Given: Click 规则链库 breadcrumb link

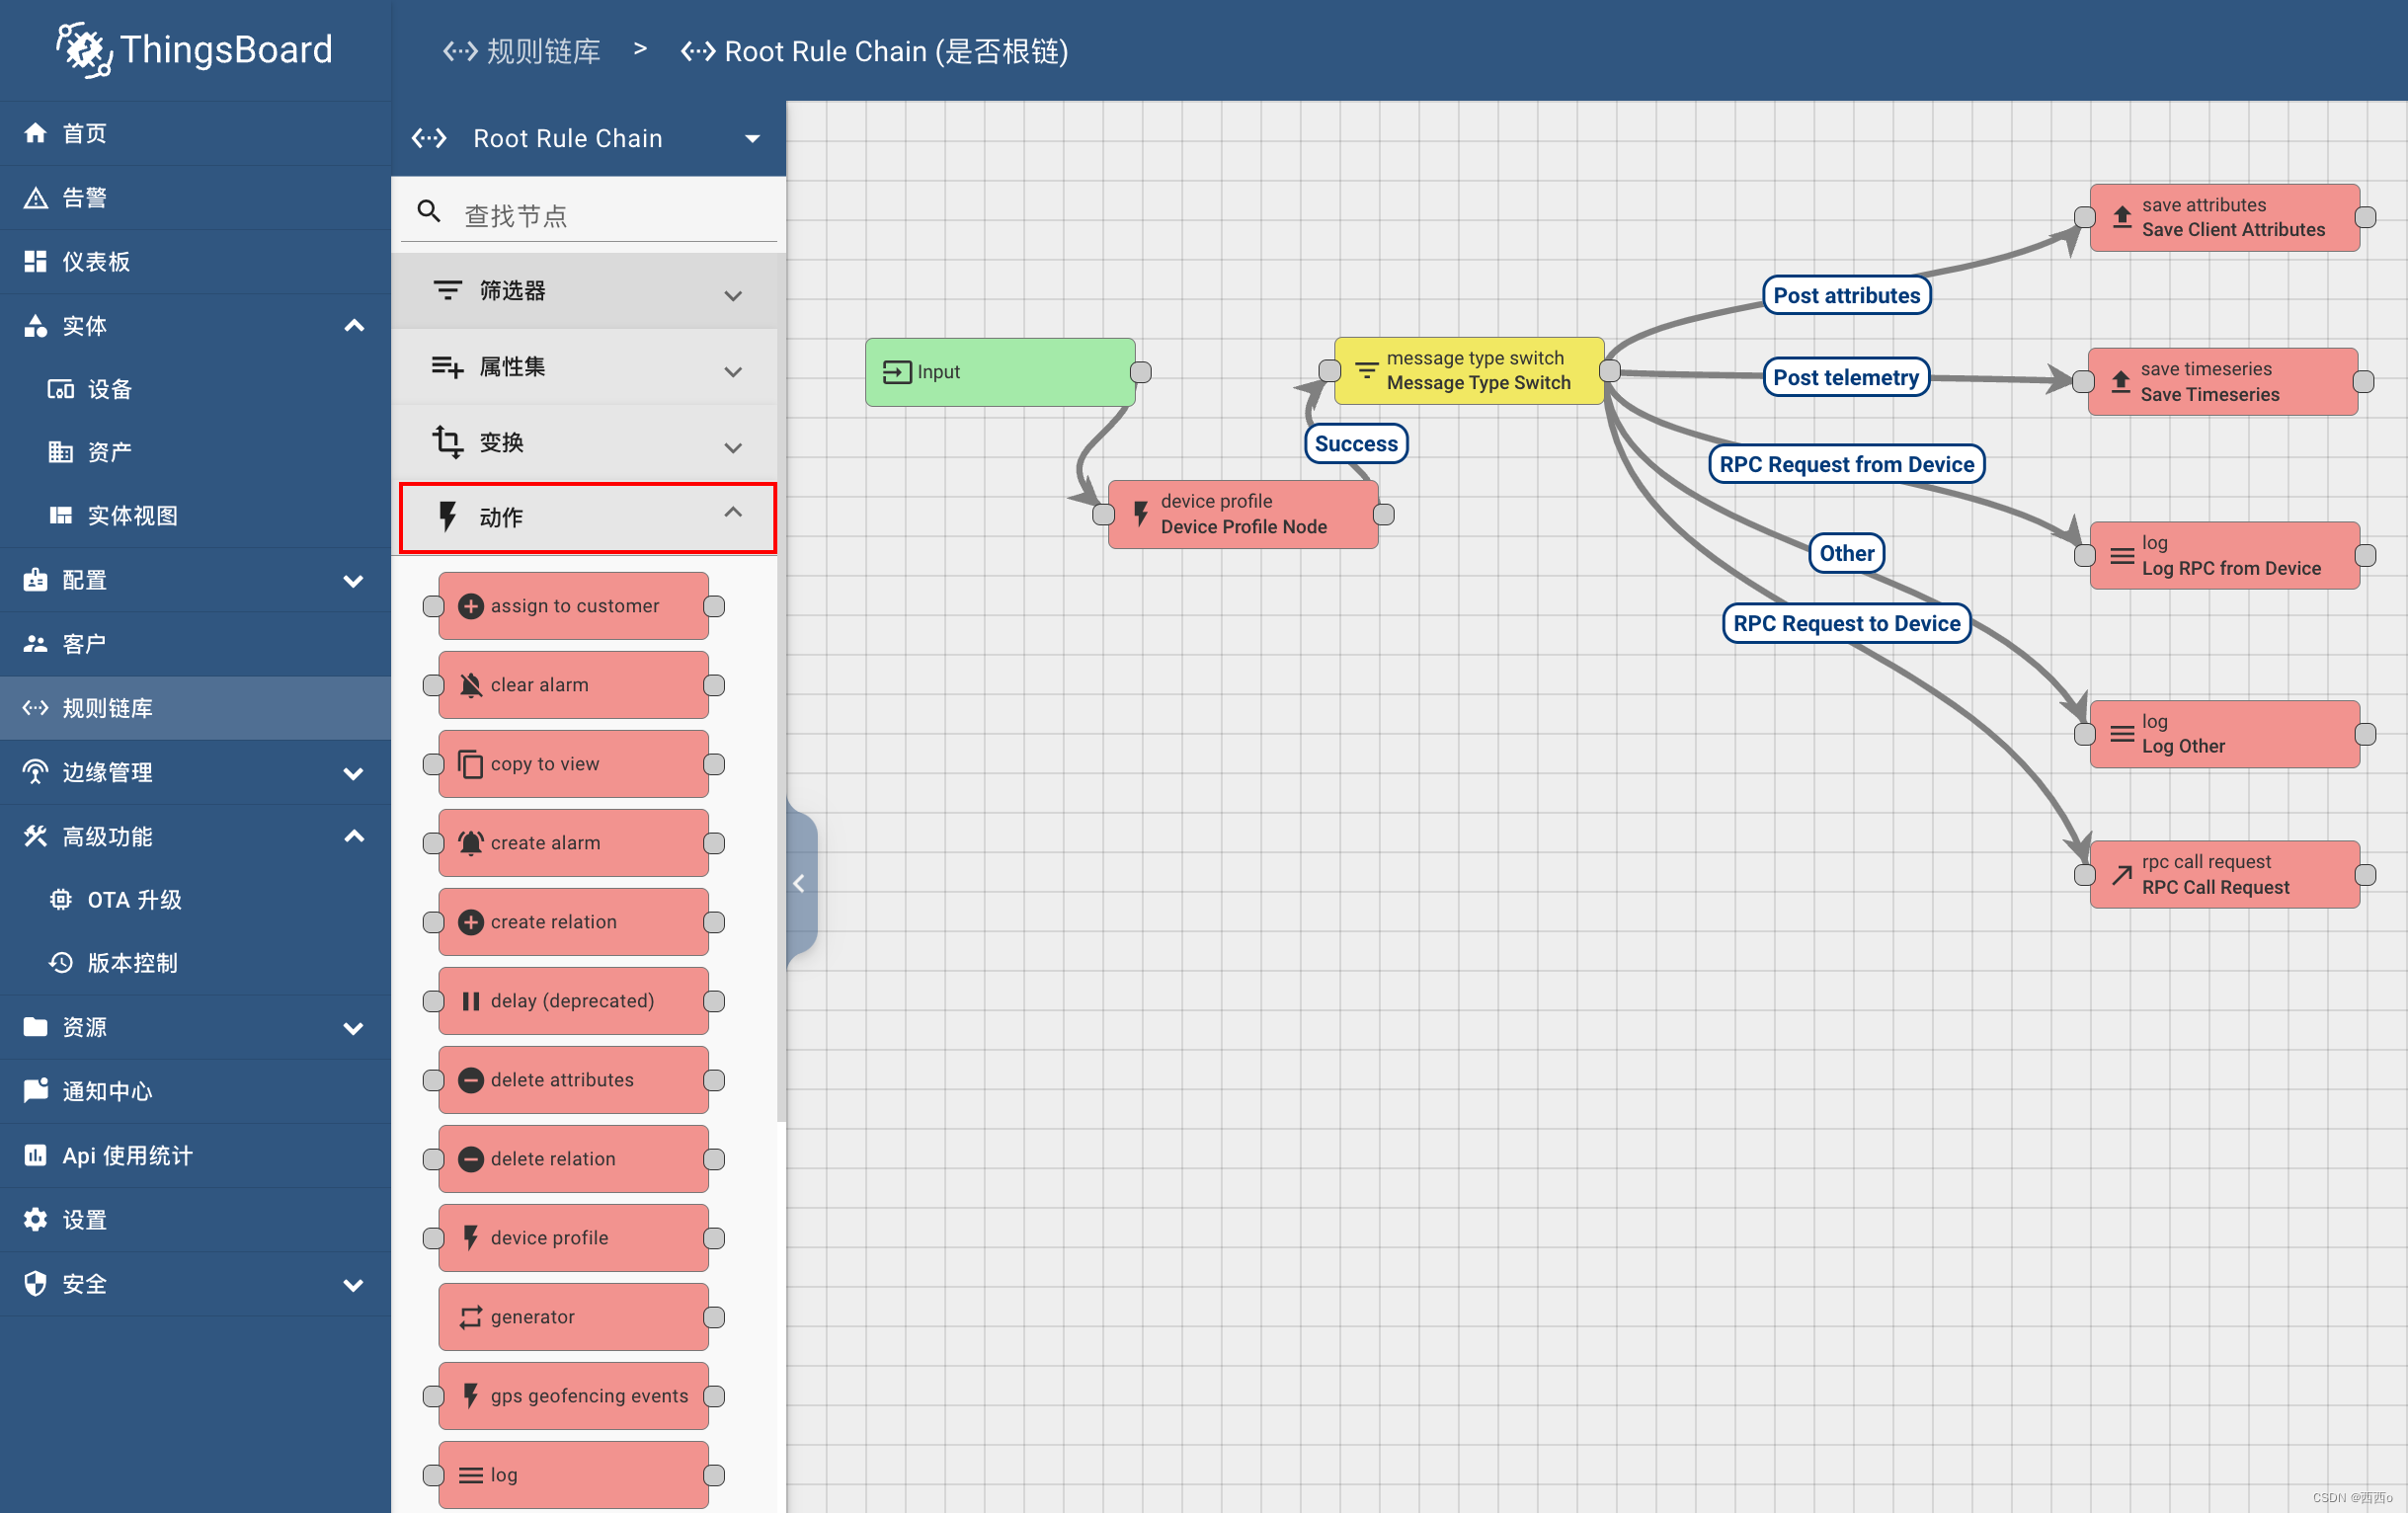Looking at the screenshot, I should (x=542, y=51).
